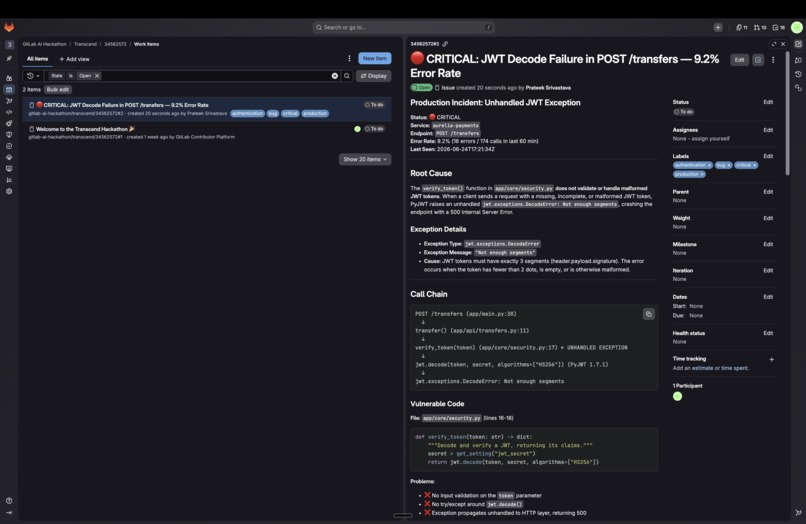This screenshot has height=524, width=806.
Task: Click the Add view tab
Action: point(74,59)
